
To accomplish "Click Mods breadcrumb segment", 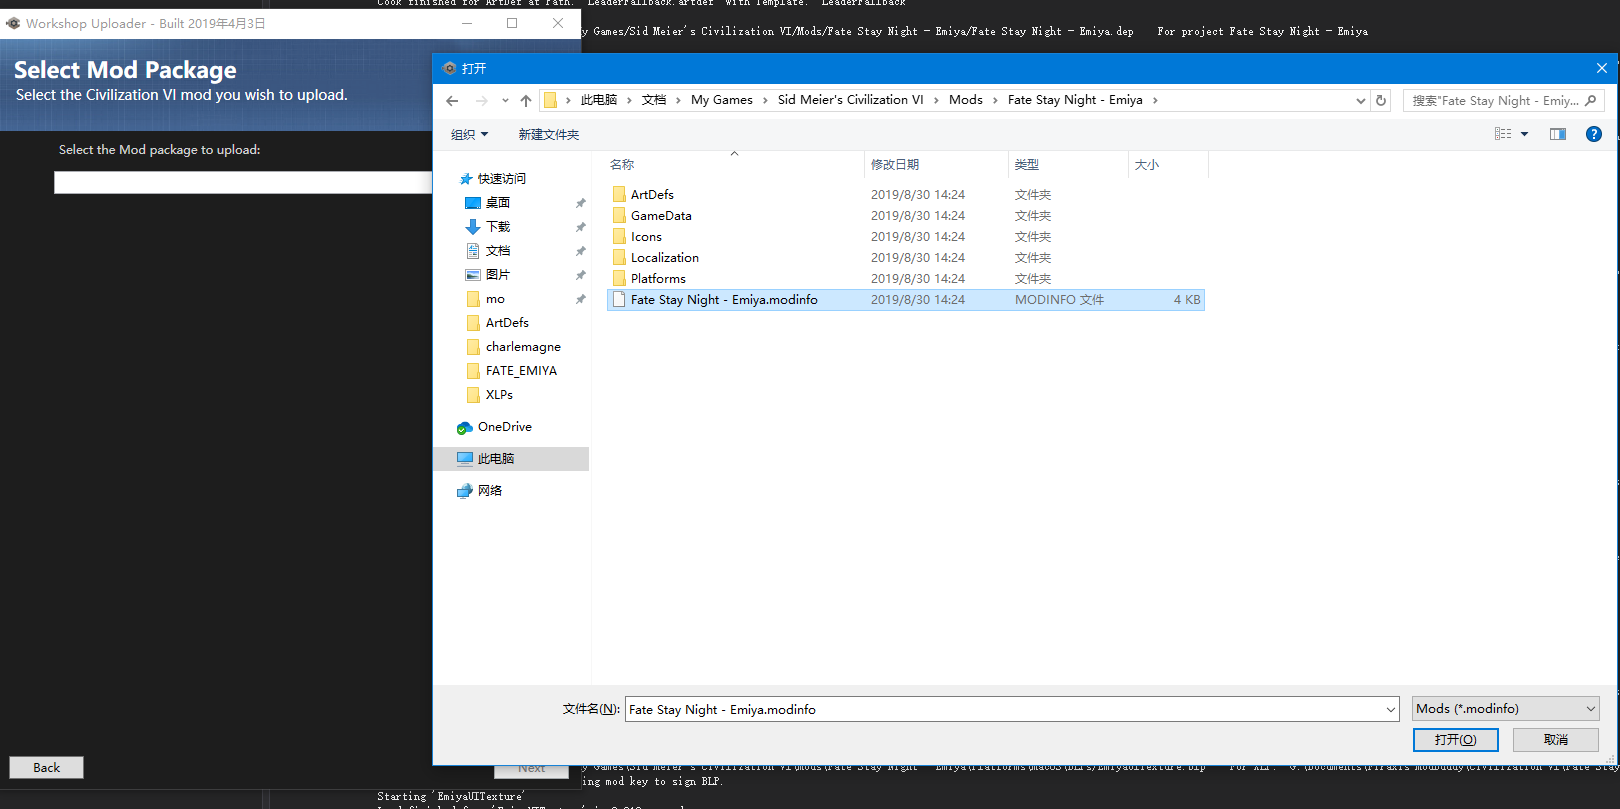I will (x=965, y=100).
